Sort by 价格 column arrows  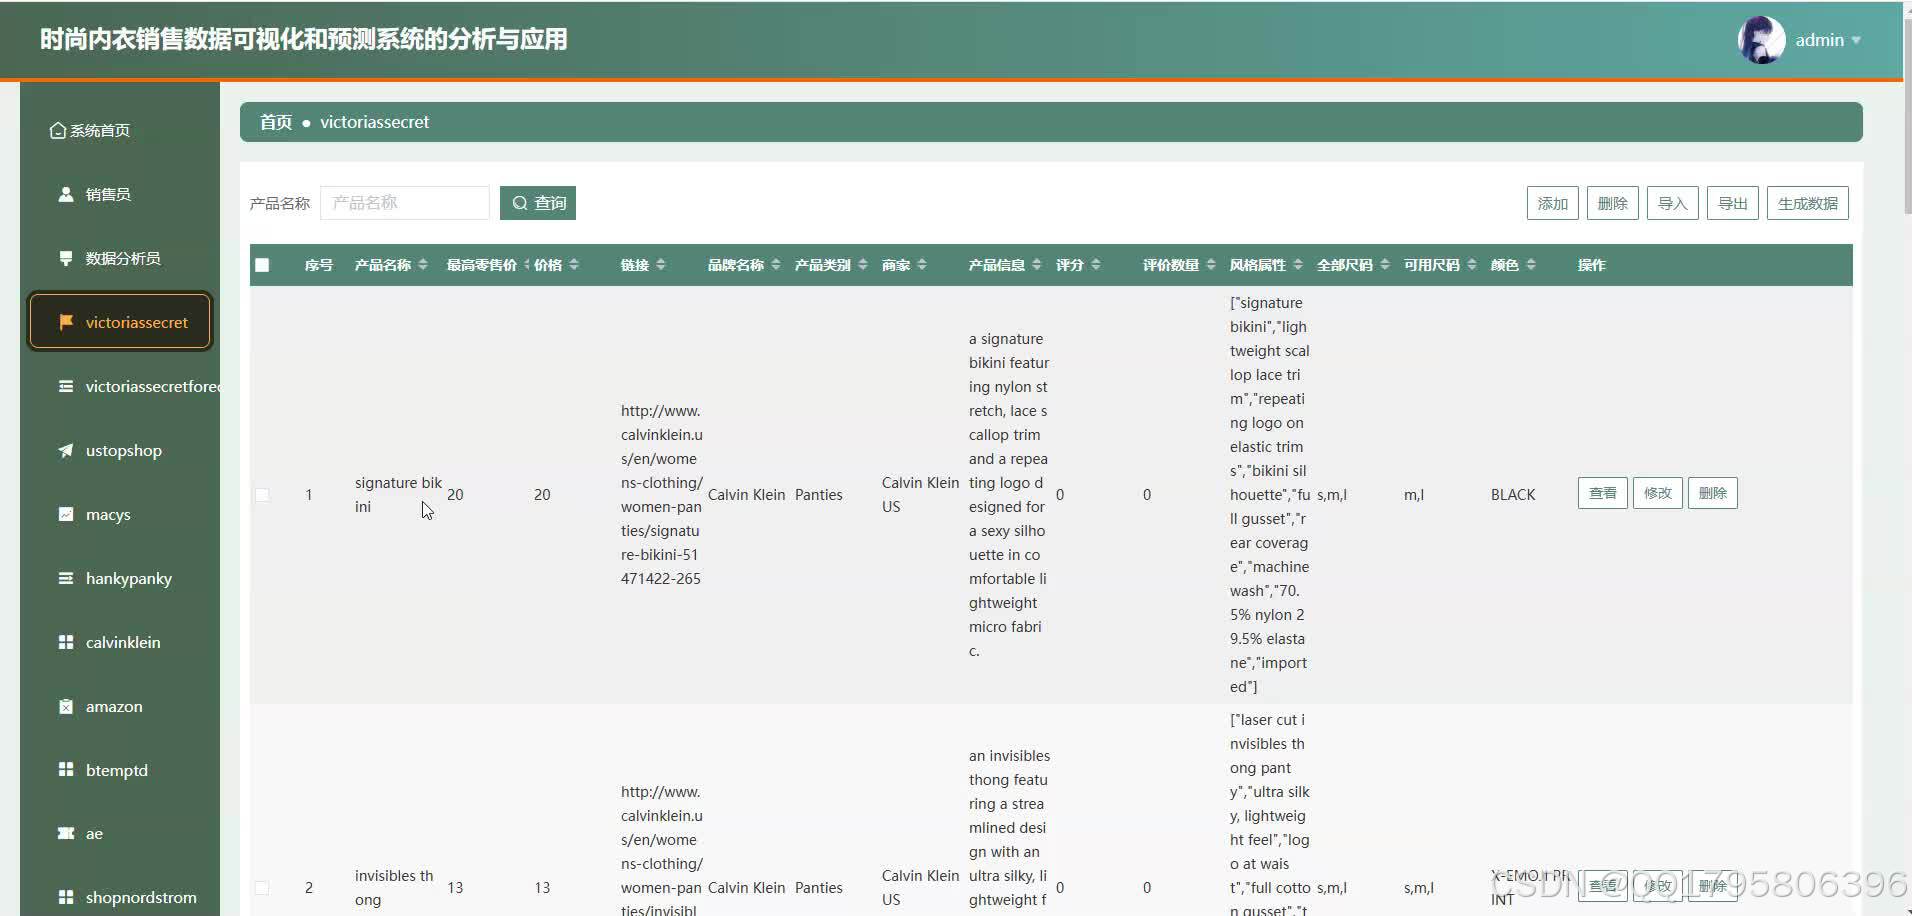click(x=574, y=264)
